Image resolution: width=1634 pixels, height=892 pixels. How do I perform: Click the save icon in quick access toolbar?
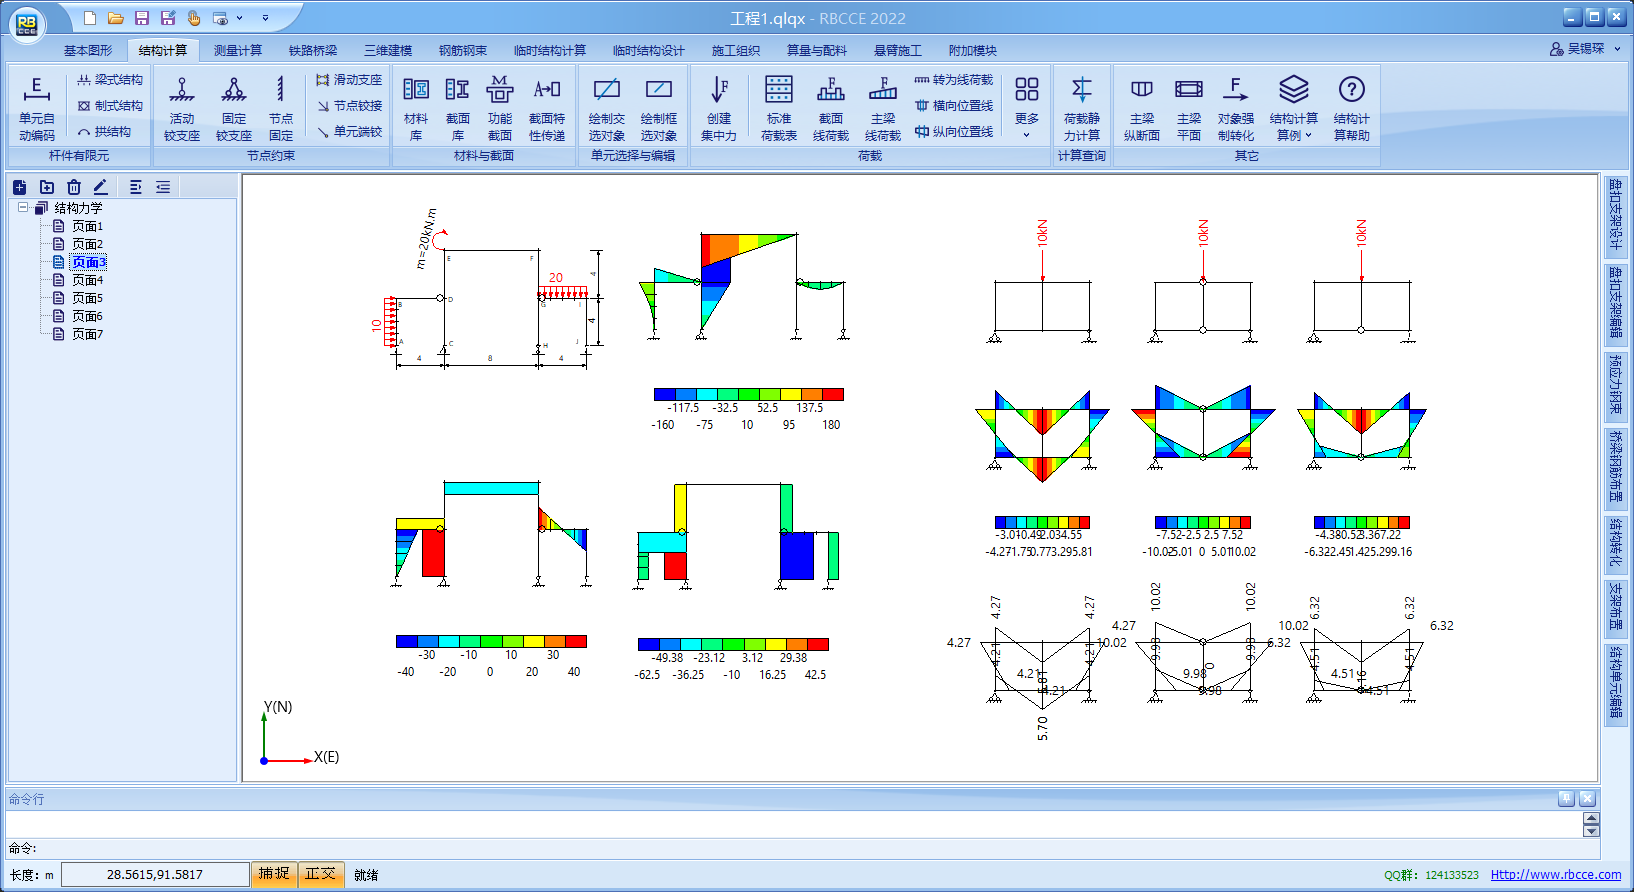click(x=142, y=18)
